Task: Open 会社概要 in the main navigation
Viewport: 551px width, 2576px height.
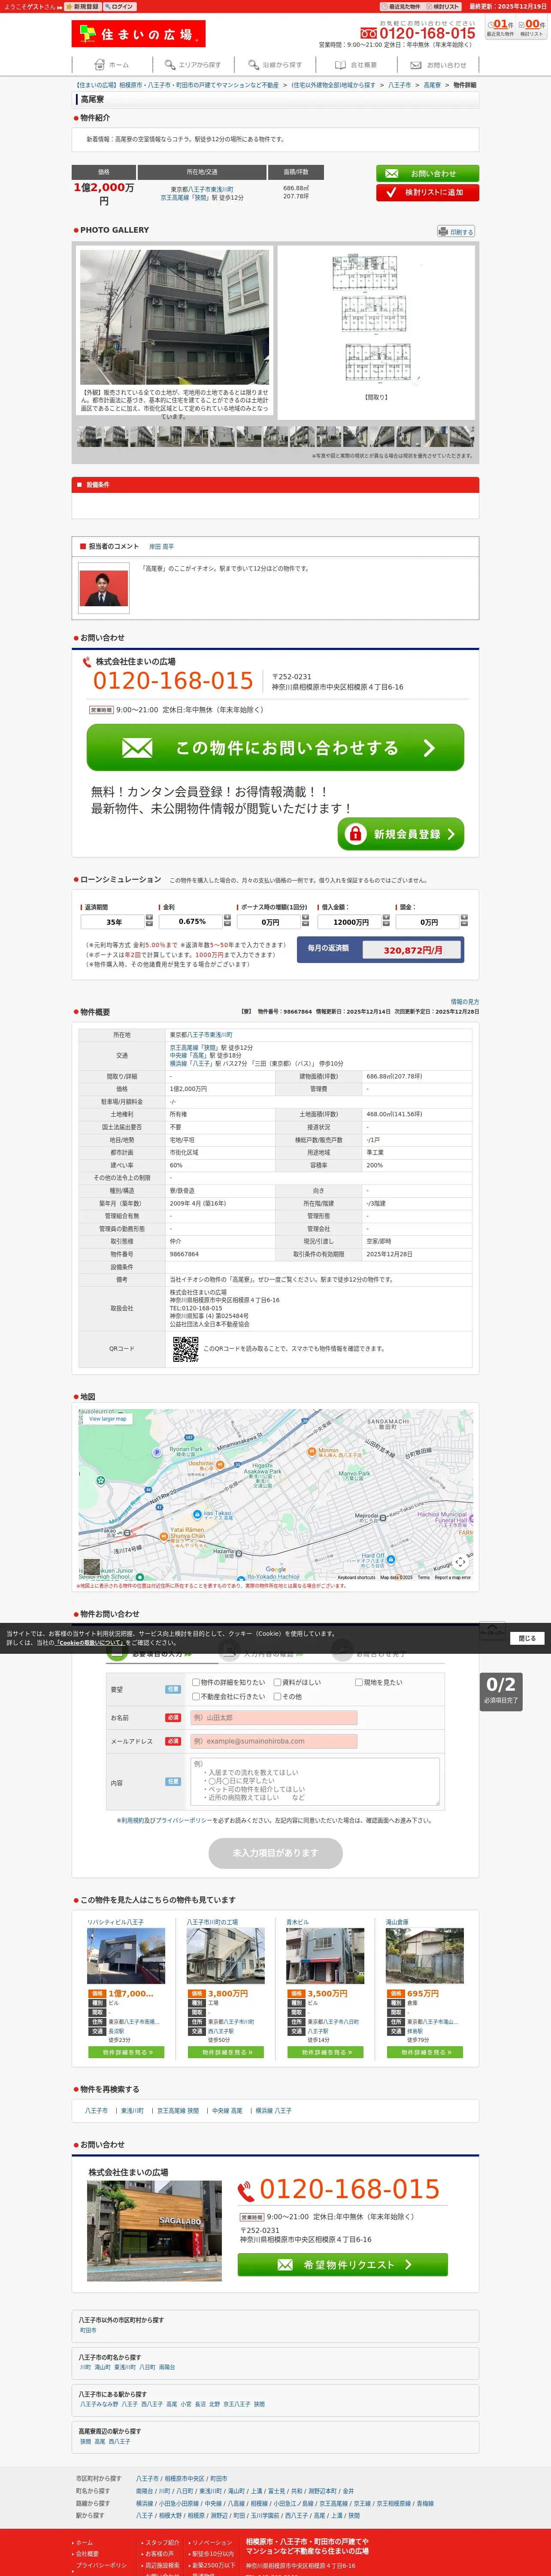Action: coord(357,65)
